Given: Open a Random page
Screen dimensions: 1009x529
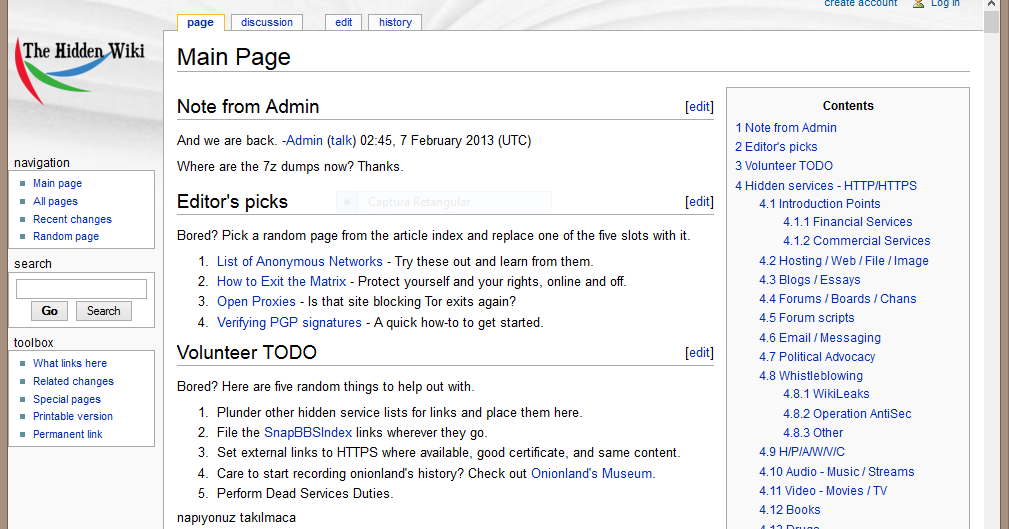Looking at the screenshot, I should (x=66, y=236).
